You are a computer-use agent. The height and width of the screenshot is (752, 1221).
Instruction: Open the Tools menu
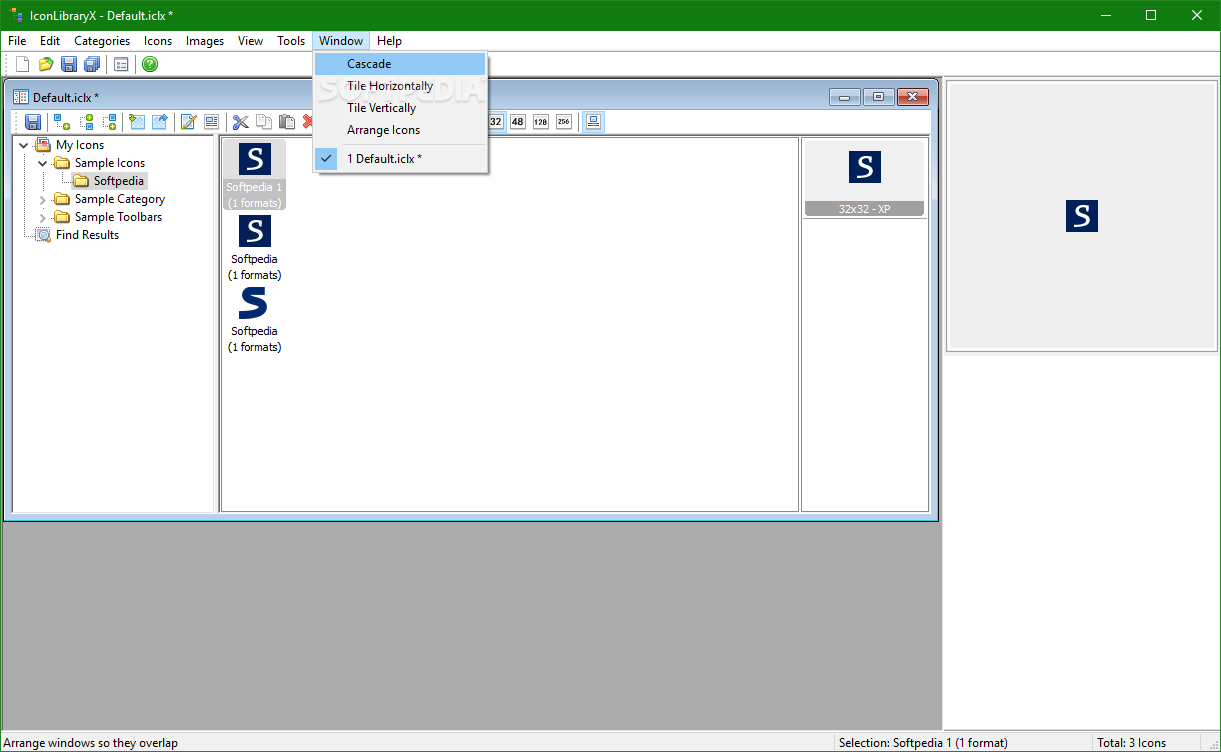coord(291,41)
